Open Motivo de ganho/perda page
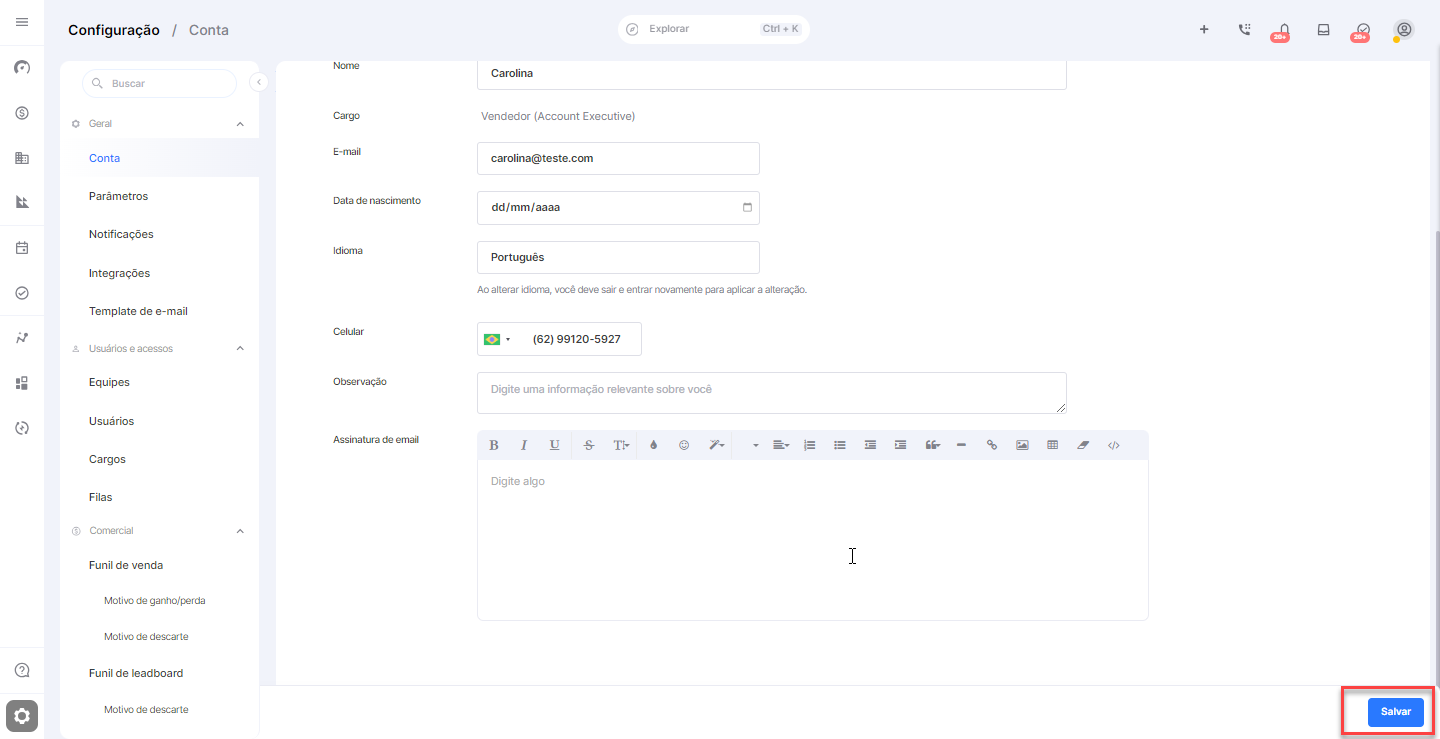Screen dimensions: 1440x739 (x=154, y=601)
